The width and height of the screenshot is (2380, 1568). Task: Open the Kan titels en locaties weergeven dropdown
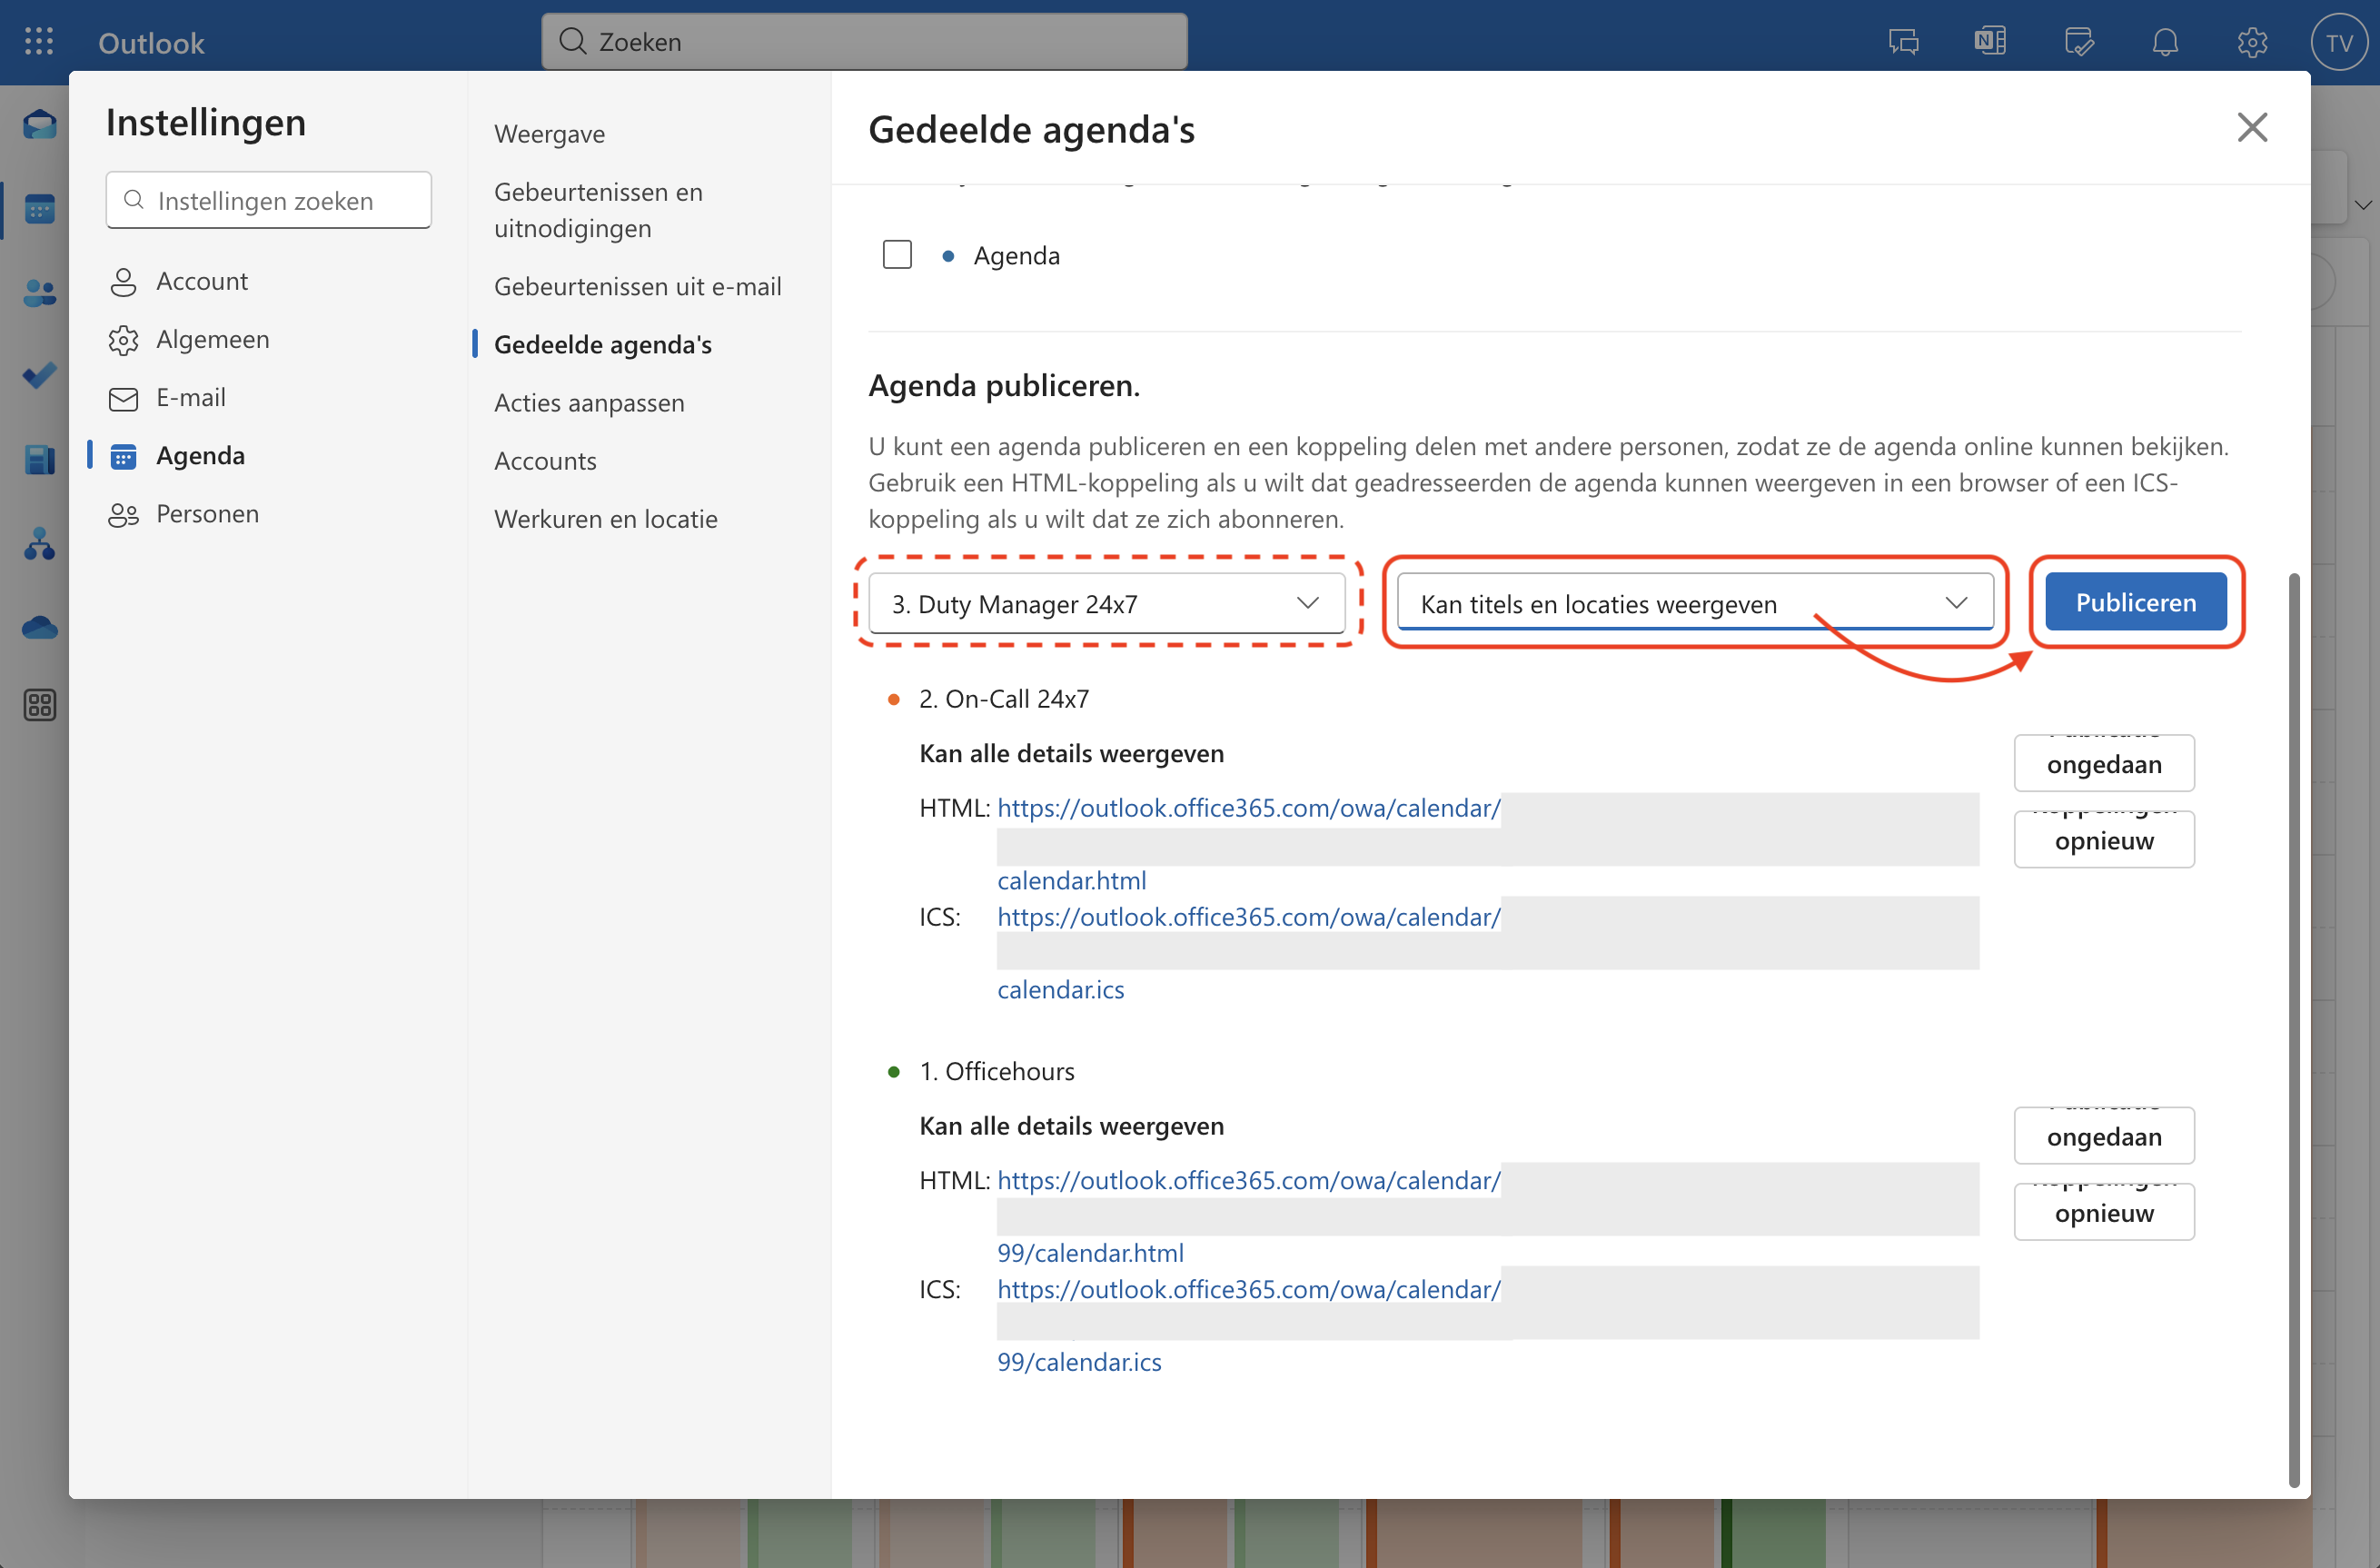pos(1694,603)
